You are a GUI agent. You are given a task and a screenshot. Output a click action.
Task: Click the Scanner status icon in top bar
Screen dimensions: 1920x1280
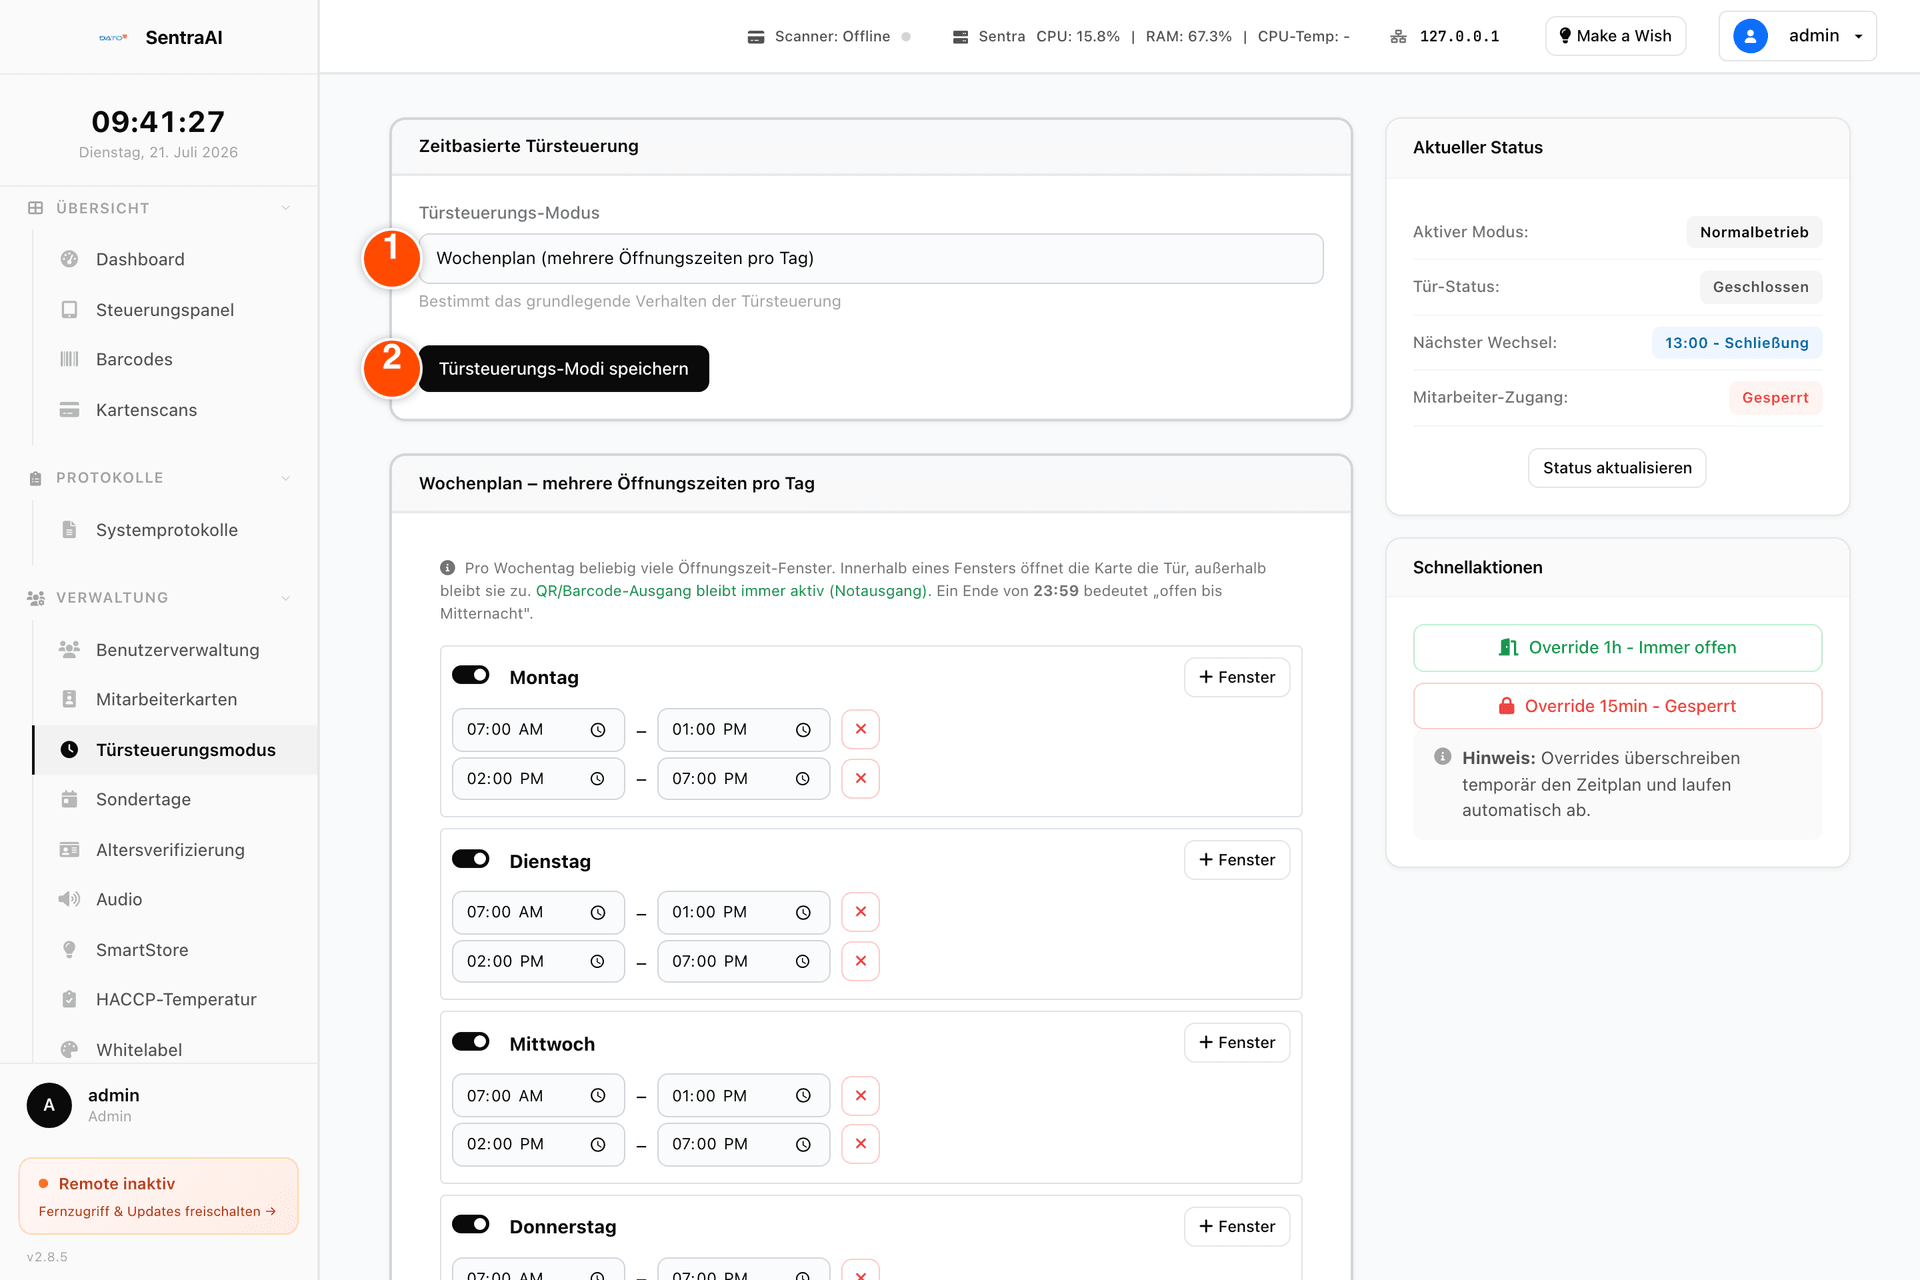756,37
